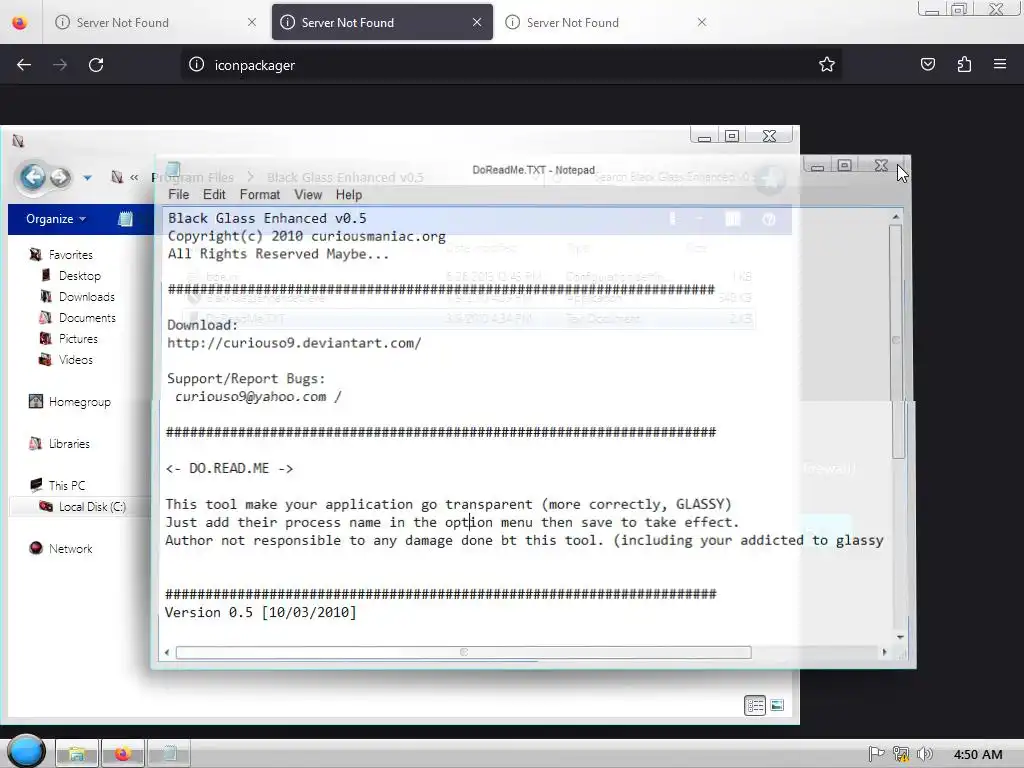Screen dimensions: 1024x768
Task: Open the View menu in Notepad
Action: point(308,195)
